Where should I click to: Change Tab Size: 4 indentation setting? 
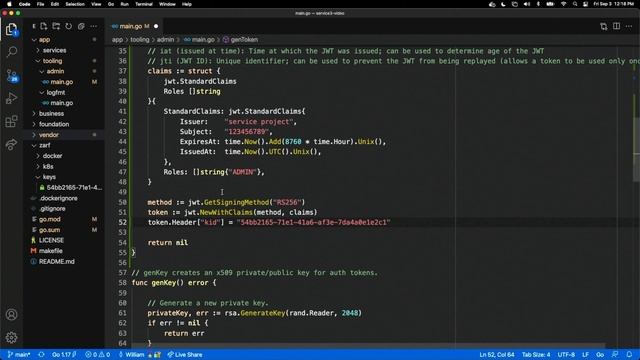click(x=536, y=354)
